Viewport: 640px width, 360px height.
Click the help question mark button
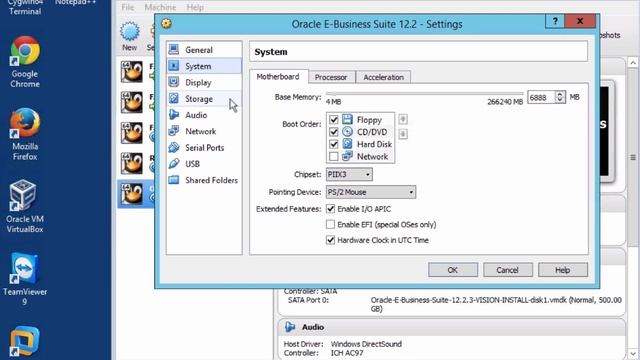pos(555,21)
